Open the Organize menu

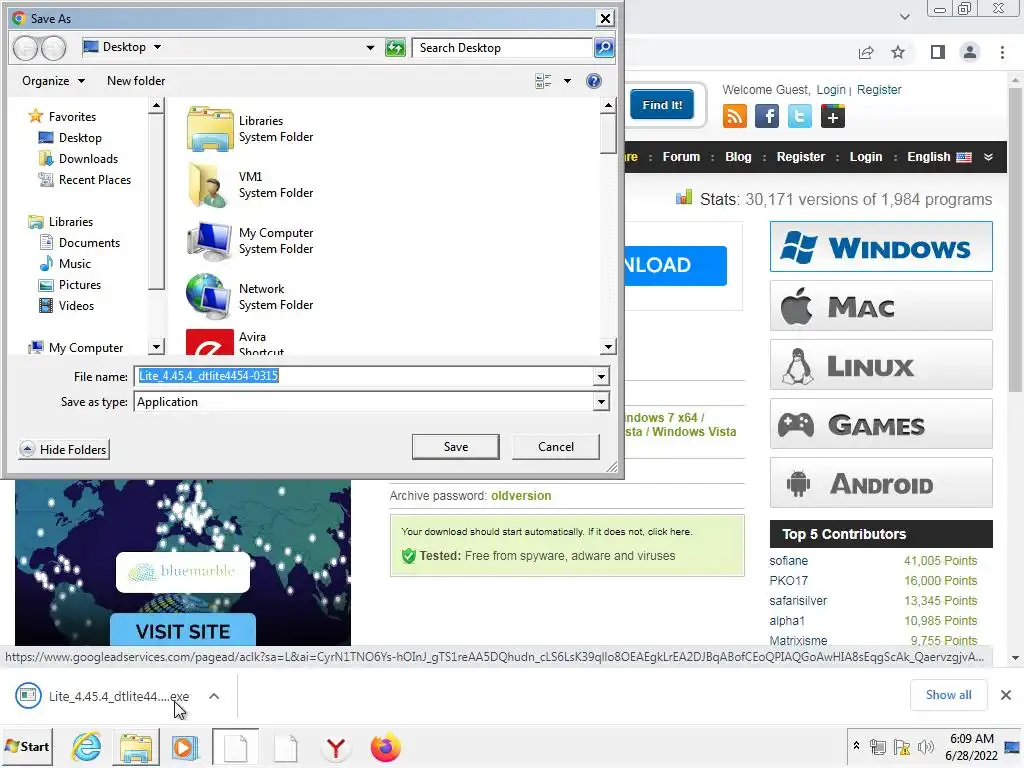[53, 81]
